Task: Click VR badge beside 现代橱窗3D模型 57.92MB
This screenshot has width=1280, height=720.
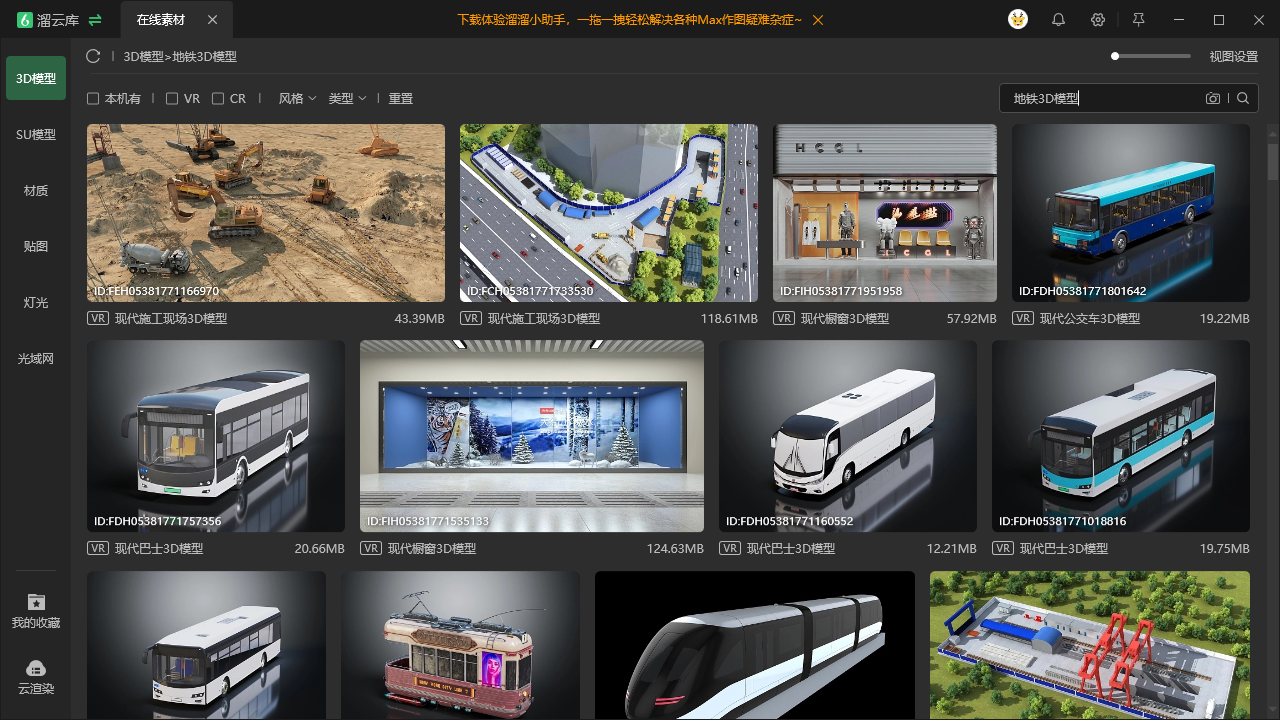Action: pos(784,318)
